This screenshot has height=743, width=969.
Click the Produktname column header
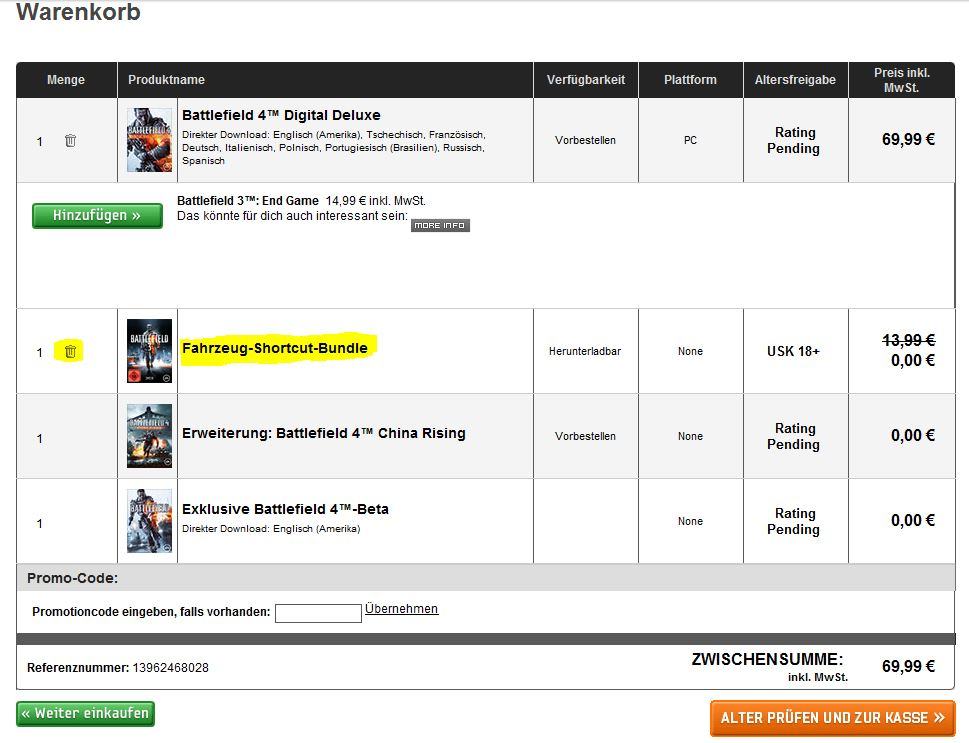(x=166, y=80)
